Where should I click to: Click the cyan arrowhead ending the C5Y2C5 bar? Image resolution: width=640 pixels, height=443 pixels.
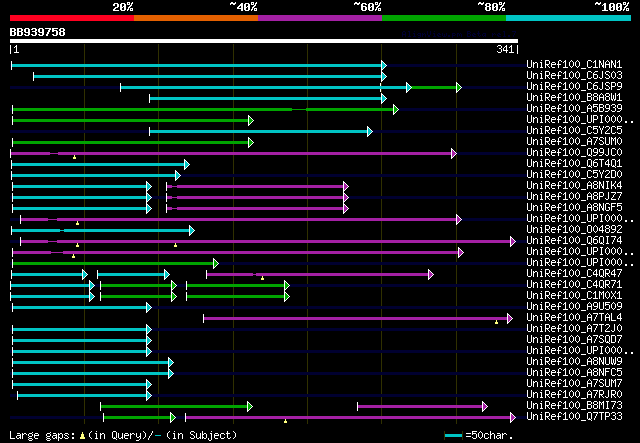click(x=370, y=131)
